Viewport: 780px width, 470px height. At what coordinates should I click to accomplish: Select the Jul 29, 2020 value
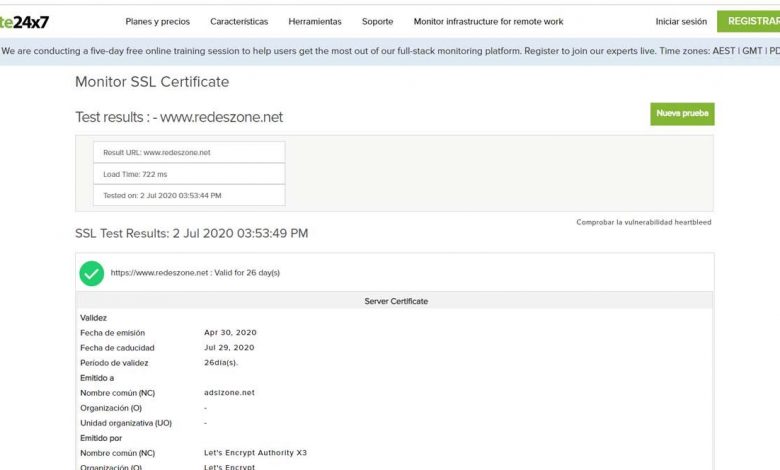(229, 348)
